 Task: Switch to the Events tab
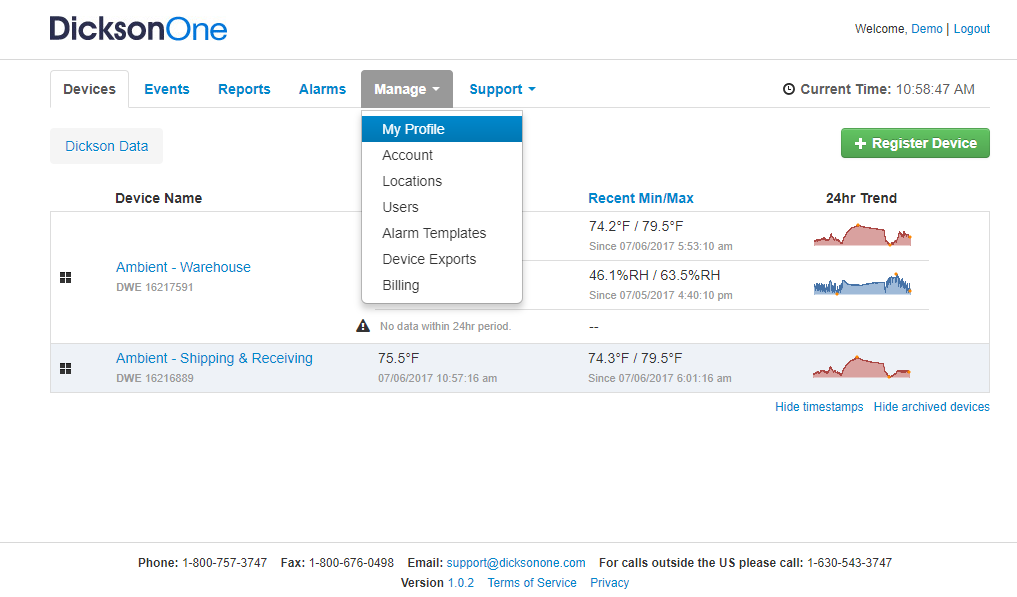(x=167, y=89)
